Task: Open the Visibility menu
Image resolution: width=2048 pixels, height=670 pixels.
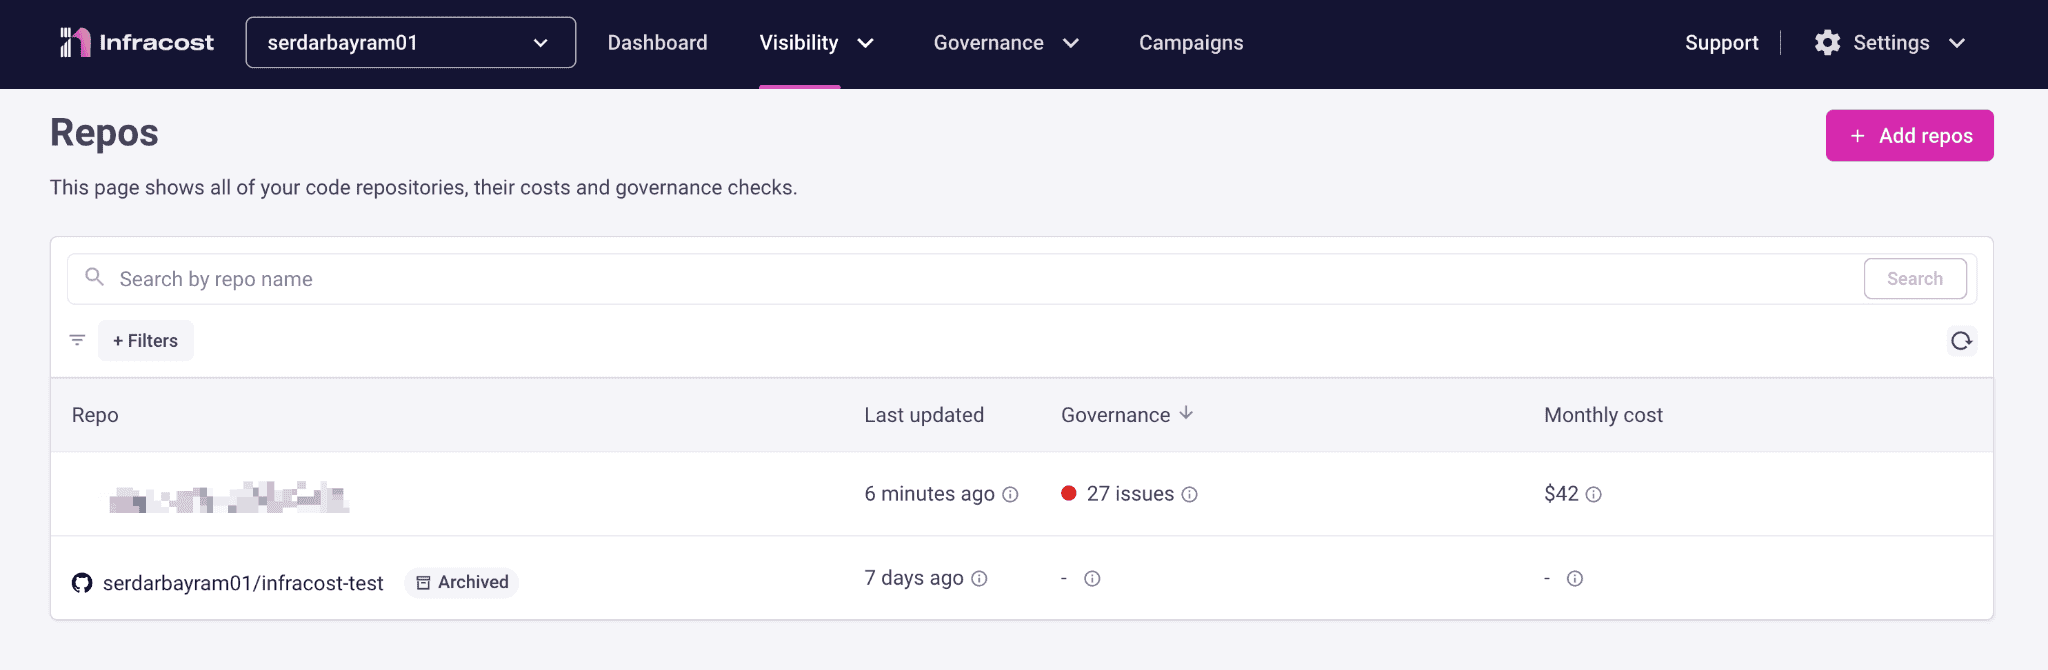Action: point(799,43)
